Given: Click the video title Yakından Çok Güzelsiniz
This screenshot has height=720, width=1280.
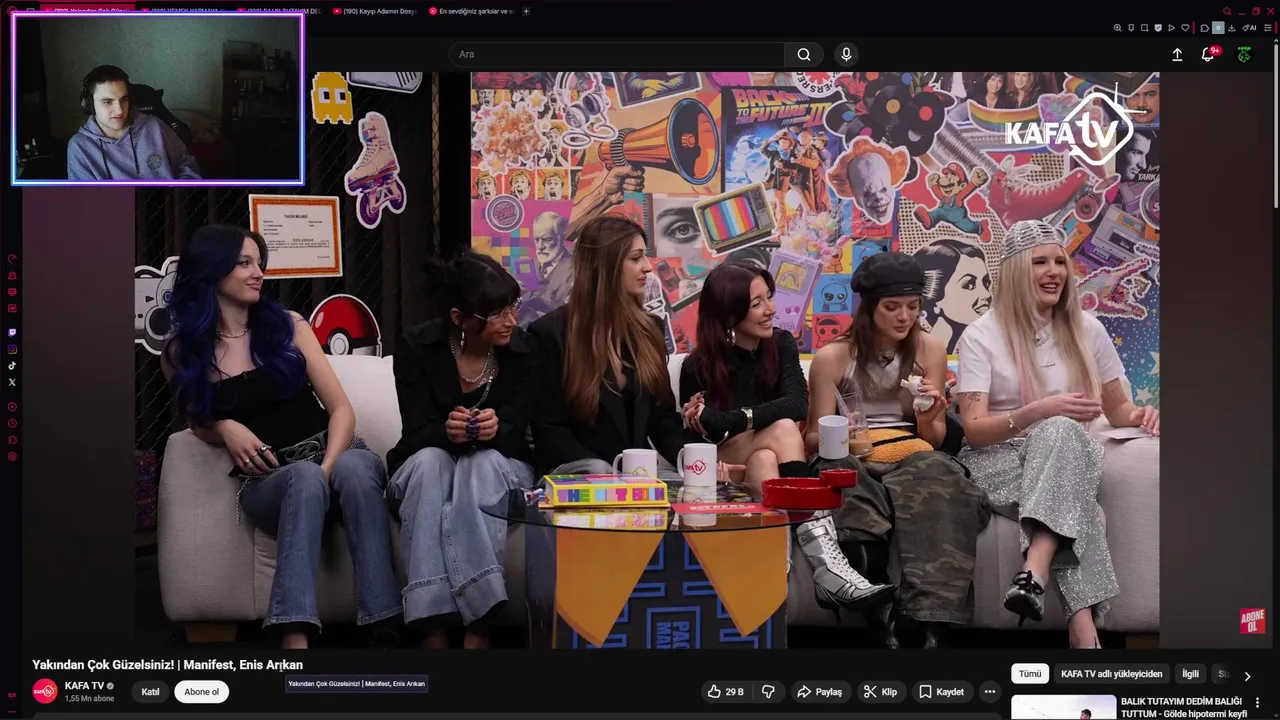Looking at the screenshot, I should coord(167,665).
